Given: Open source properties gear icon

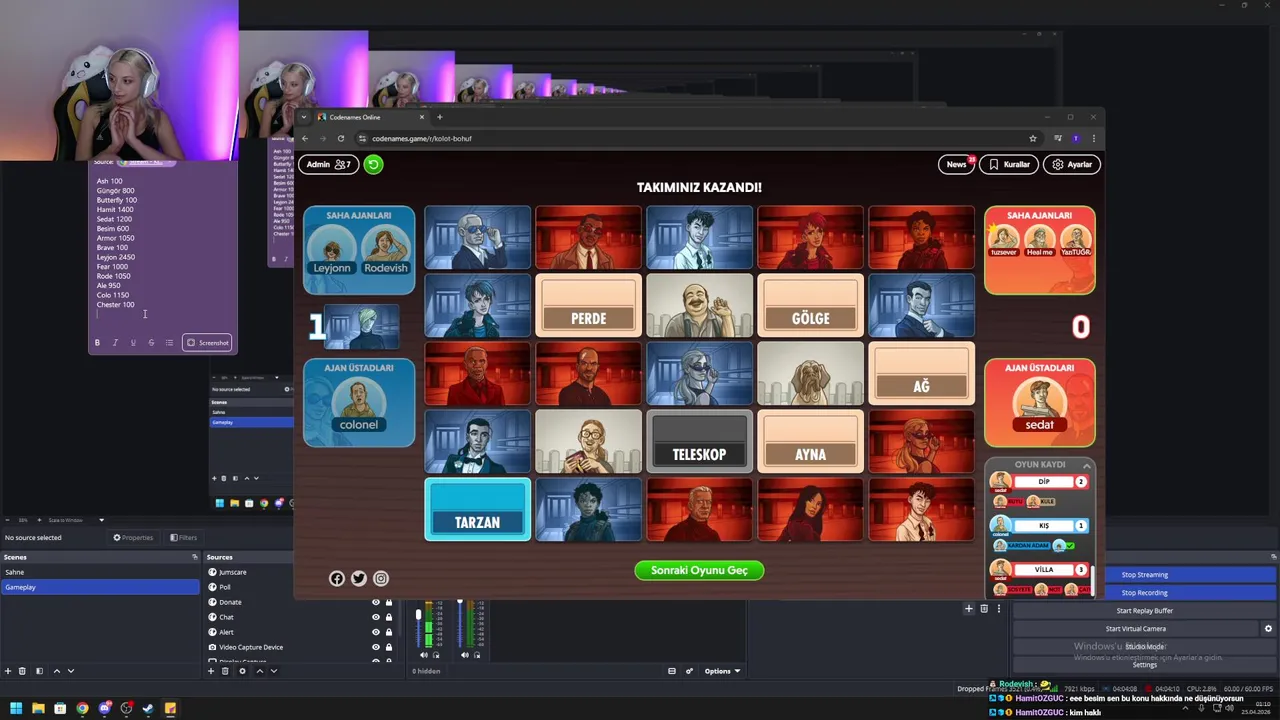Looking at the screenshot, I should [242, 671].
